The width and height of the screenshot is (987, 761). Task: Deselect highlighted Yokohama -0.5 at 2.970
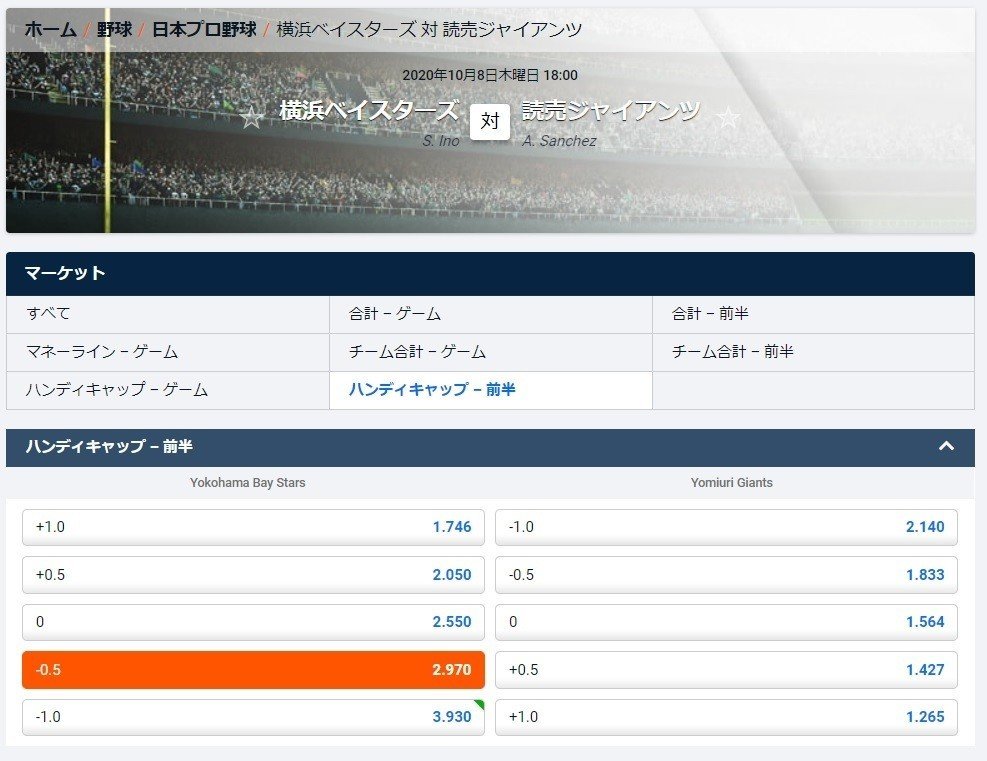253,670
